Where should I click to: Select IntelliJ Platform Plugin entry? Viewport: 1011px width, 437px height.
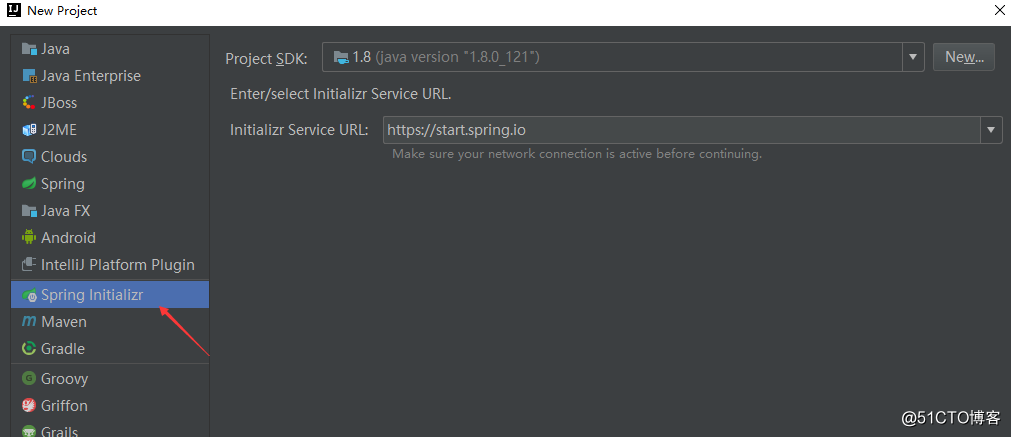coord(110,265)
